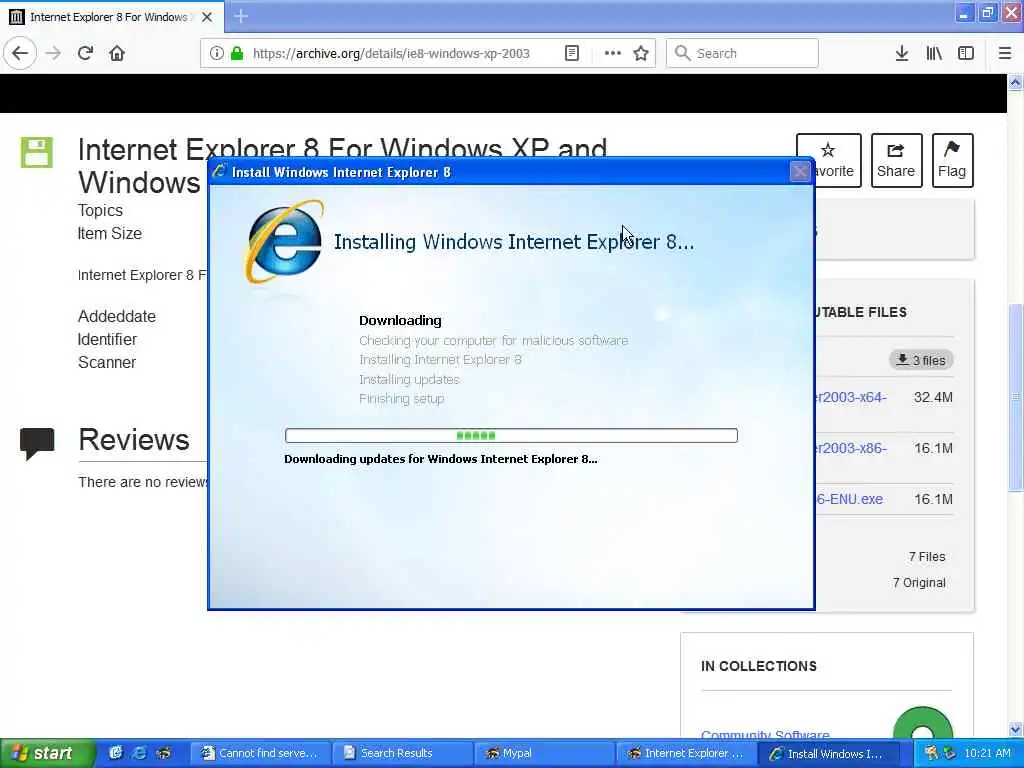This screenshot has height=768, width=1024.
Task: Bookmark this page with star icon
Action: (x=641, y=54)
